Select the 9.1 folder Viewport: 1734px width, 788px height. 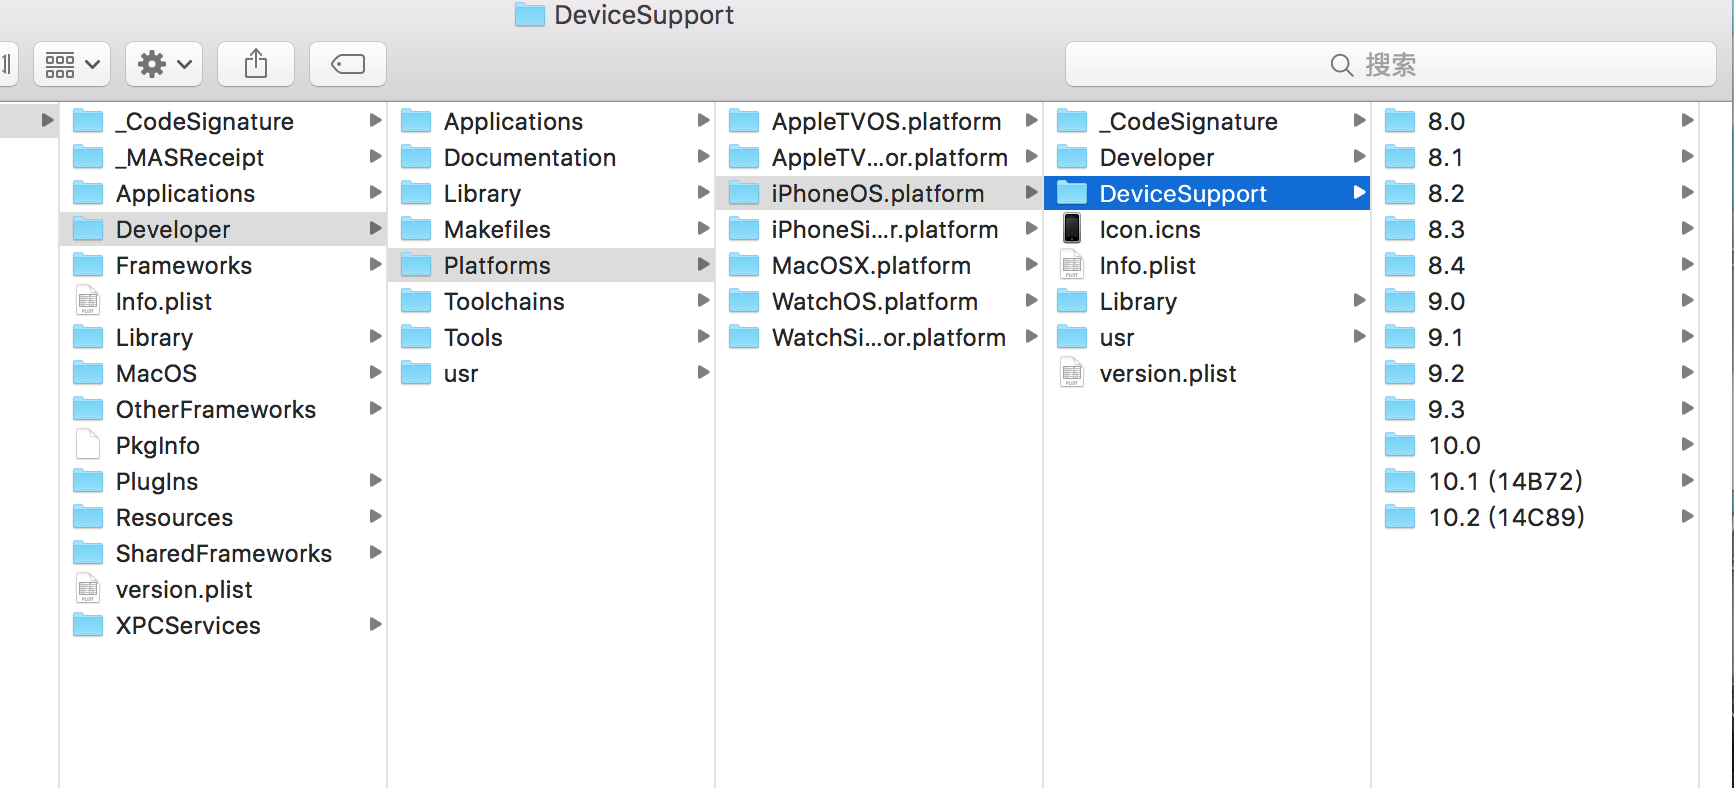tap(1535, 337)
